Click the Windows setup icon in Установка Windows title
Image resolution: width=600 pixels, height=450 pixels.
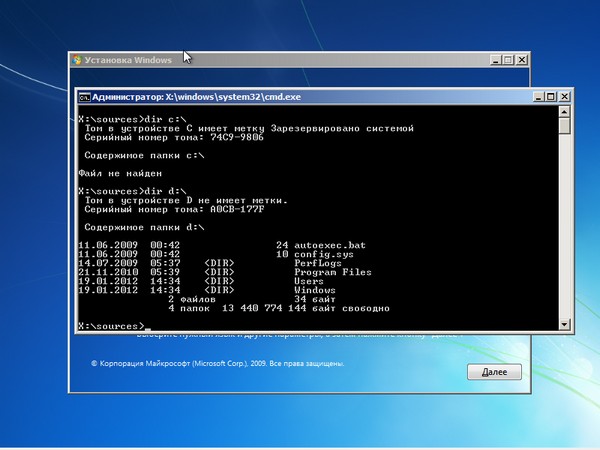[x=77, y=60]
